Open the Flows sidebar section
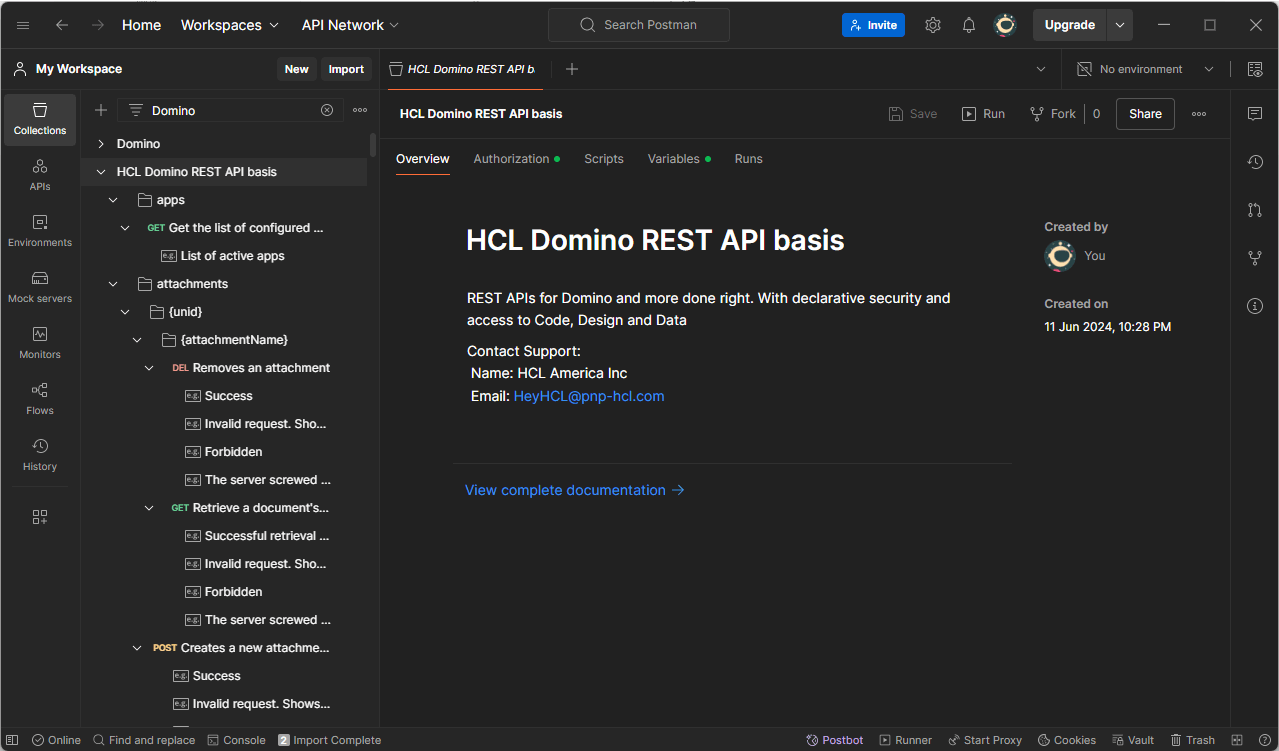 coord(40,399)
